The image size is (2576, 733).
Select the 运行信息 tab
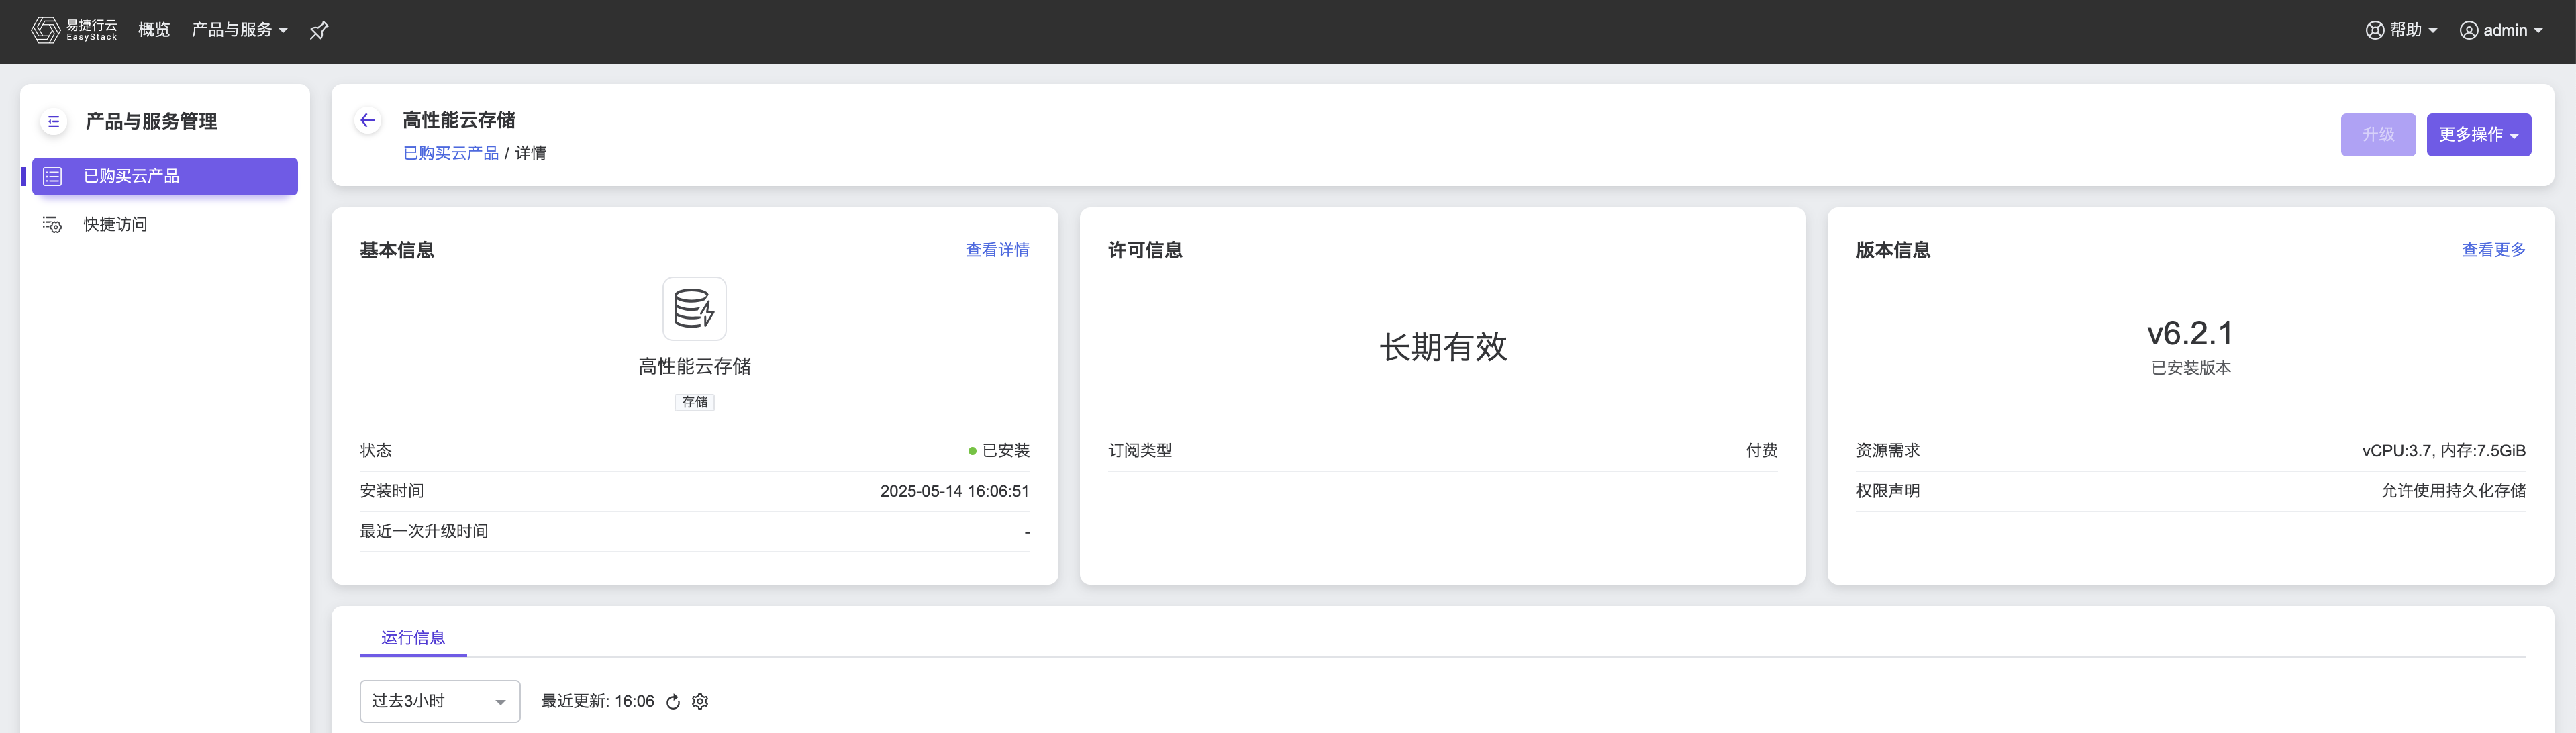pyautogui.click(x=413, y=638)
